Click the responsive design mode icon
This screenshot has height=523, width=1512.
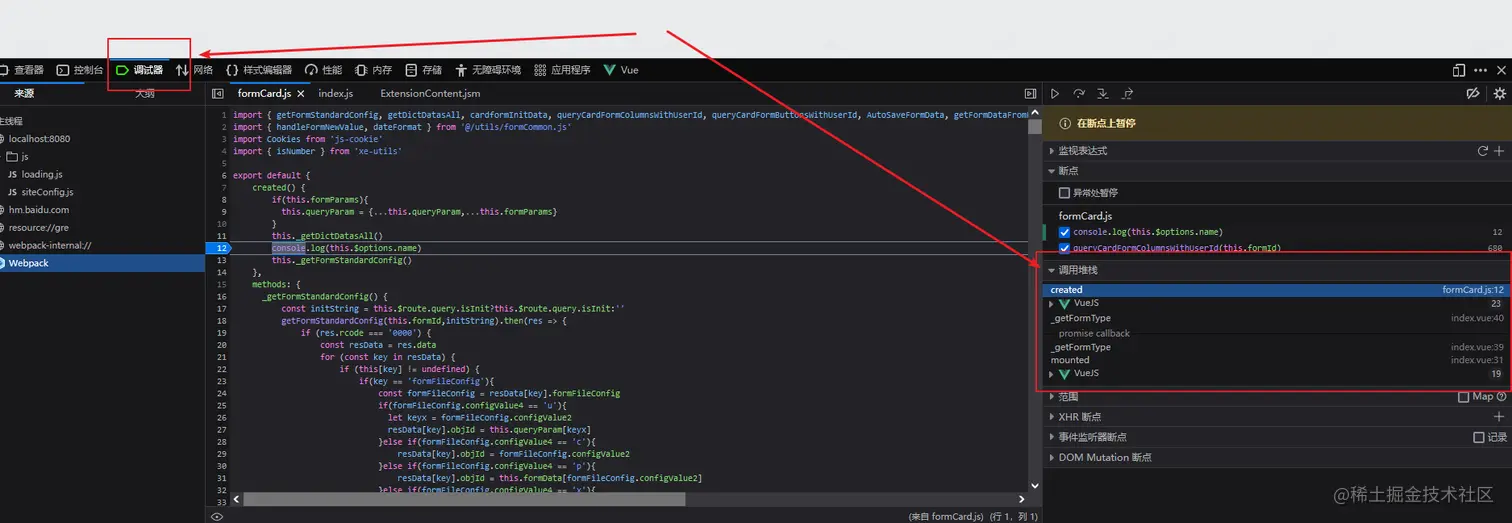tap(1459, 70)
